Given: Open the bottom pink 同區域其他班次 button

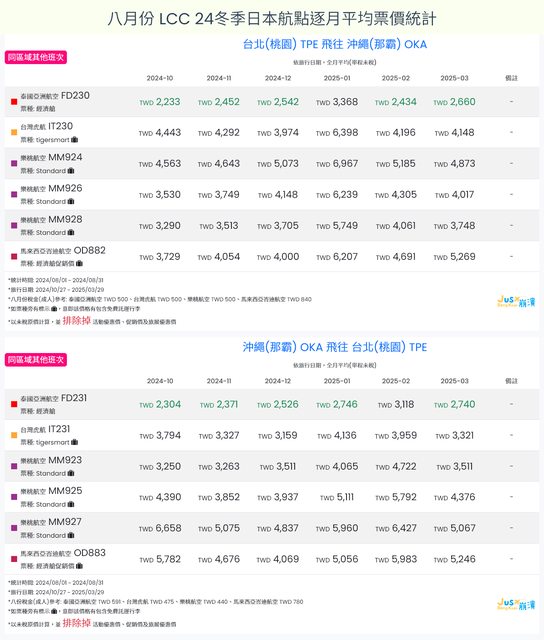Looking at the screenshot, I should point(36,360).
